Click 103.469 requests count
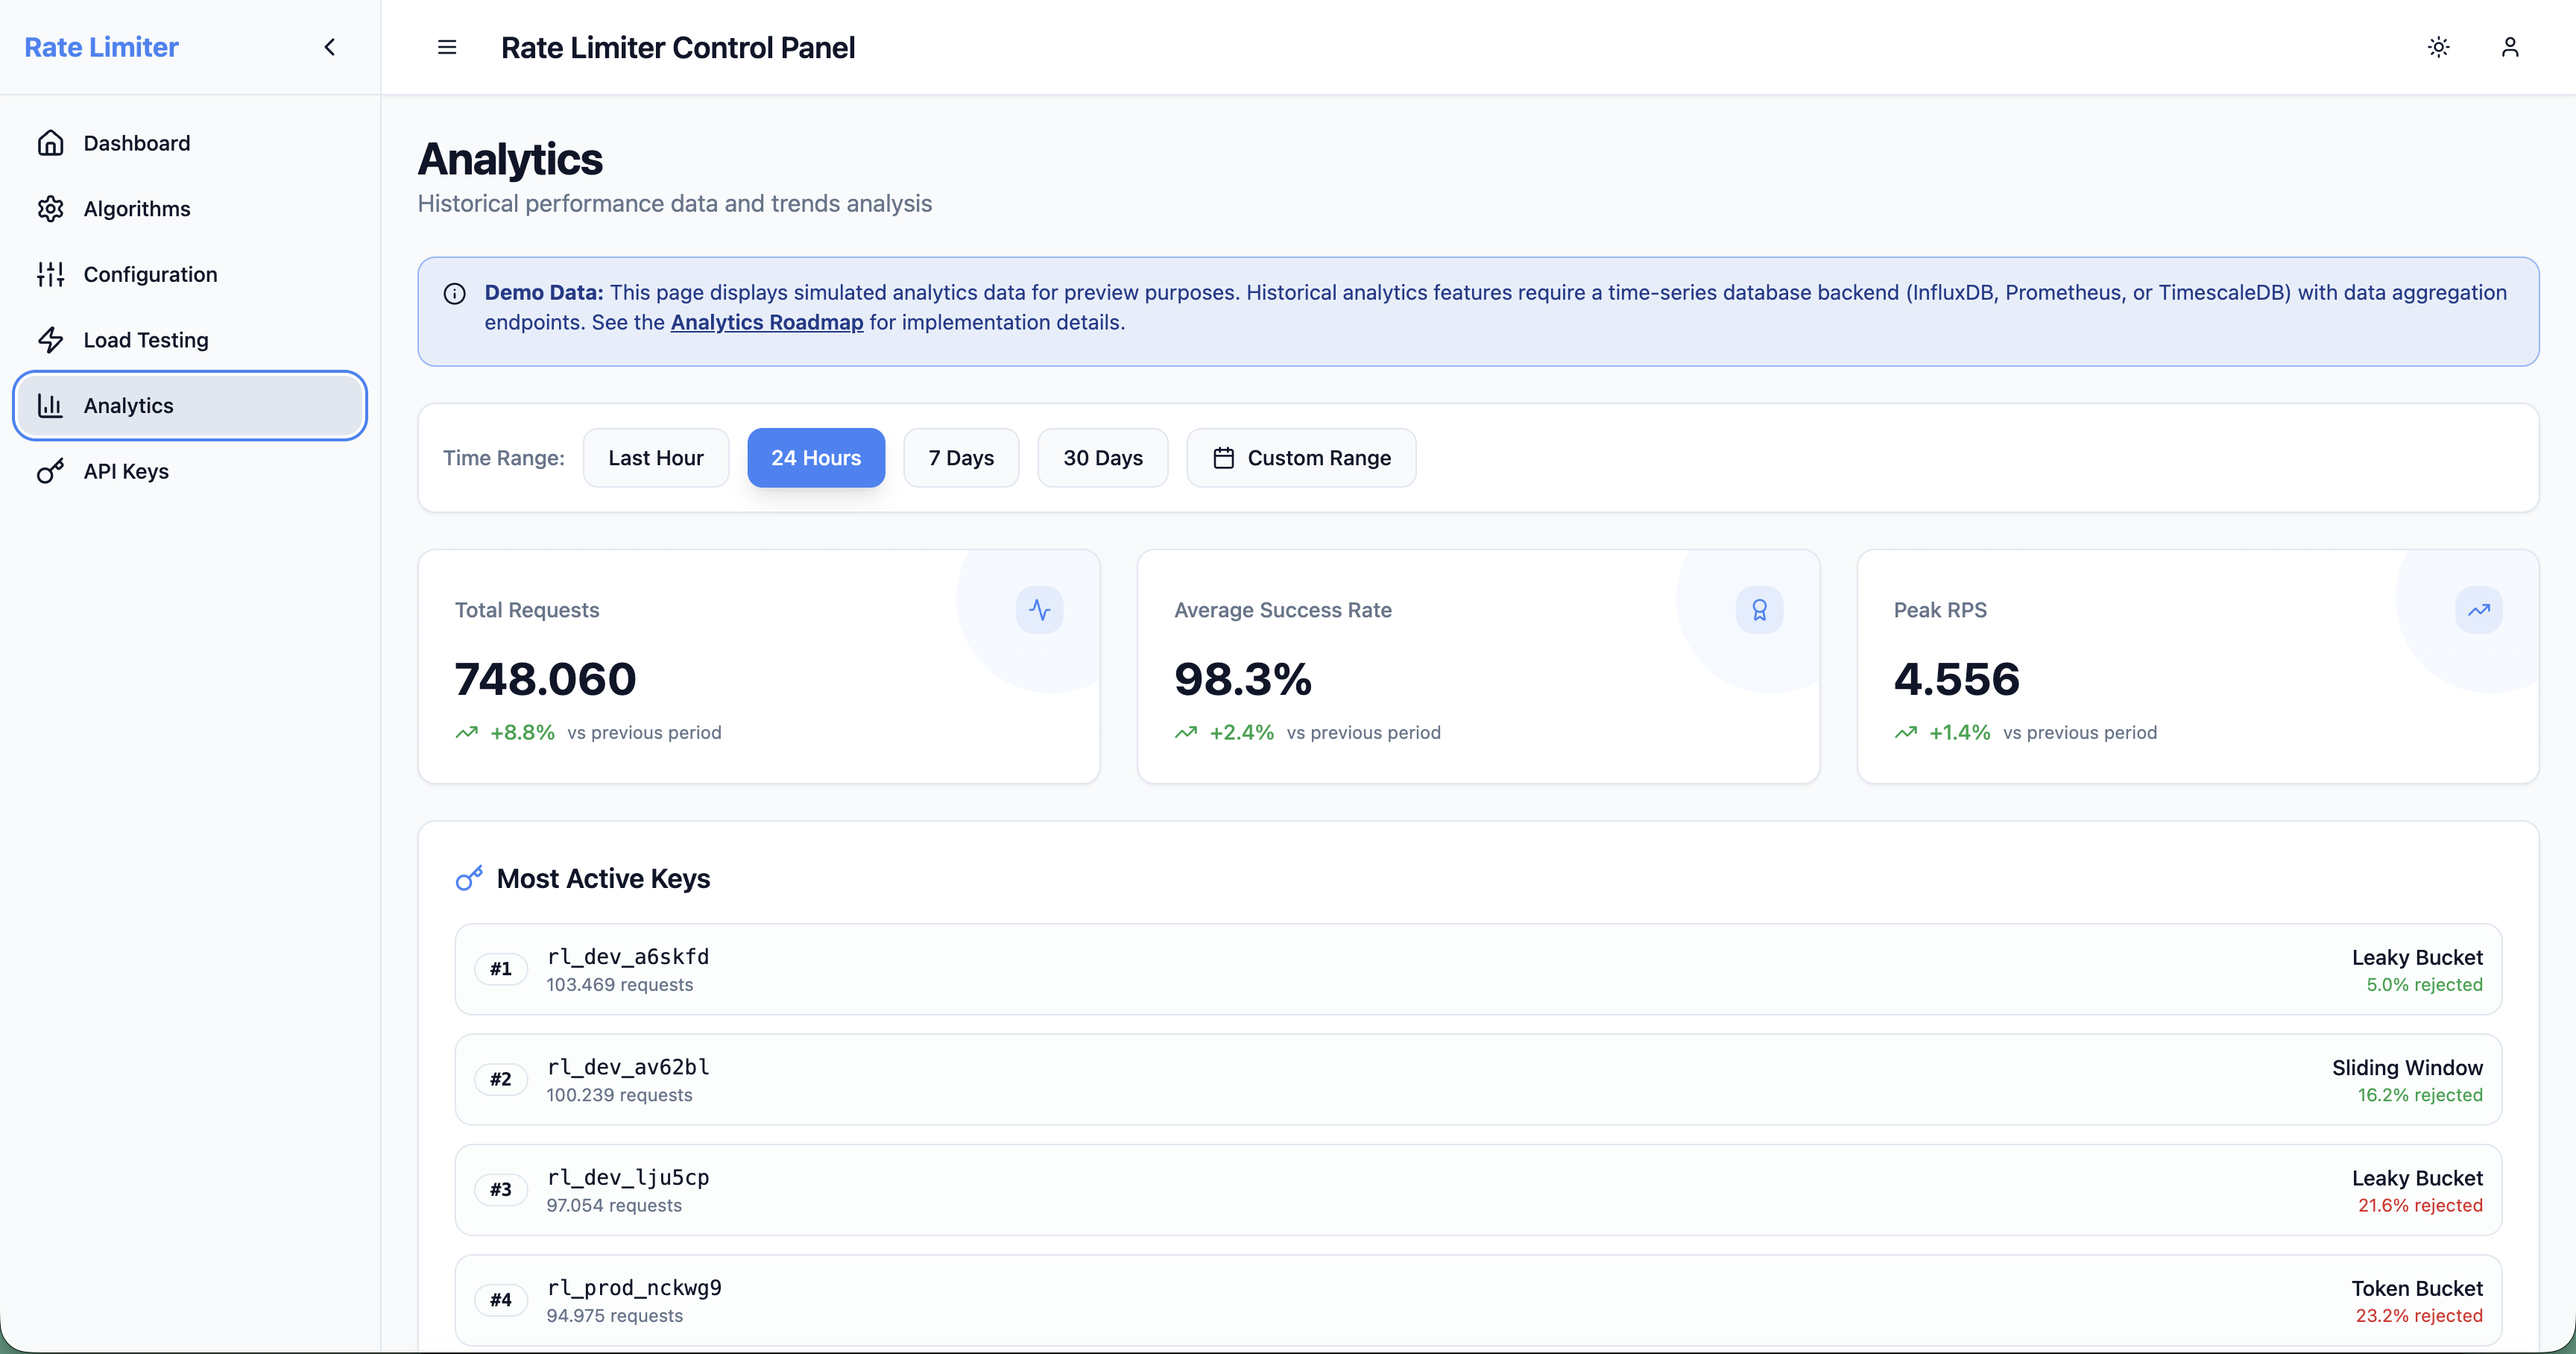Screen dimensions: 2576x1354 click(x=620, y=985)
